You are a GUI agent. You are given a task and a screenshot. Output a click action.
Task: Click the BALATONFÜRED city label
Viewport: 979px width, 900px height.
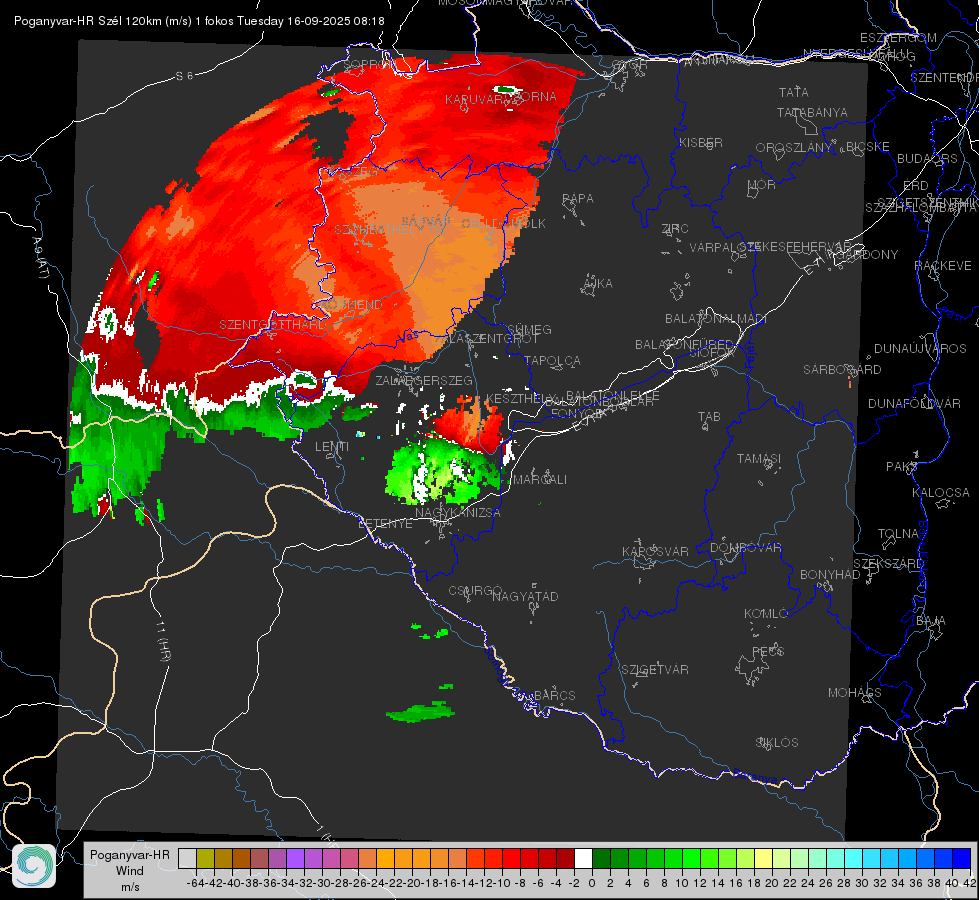(684, 345)
